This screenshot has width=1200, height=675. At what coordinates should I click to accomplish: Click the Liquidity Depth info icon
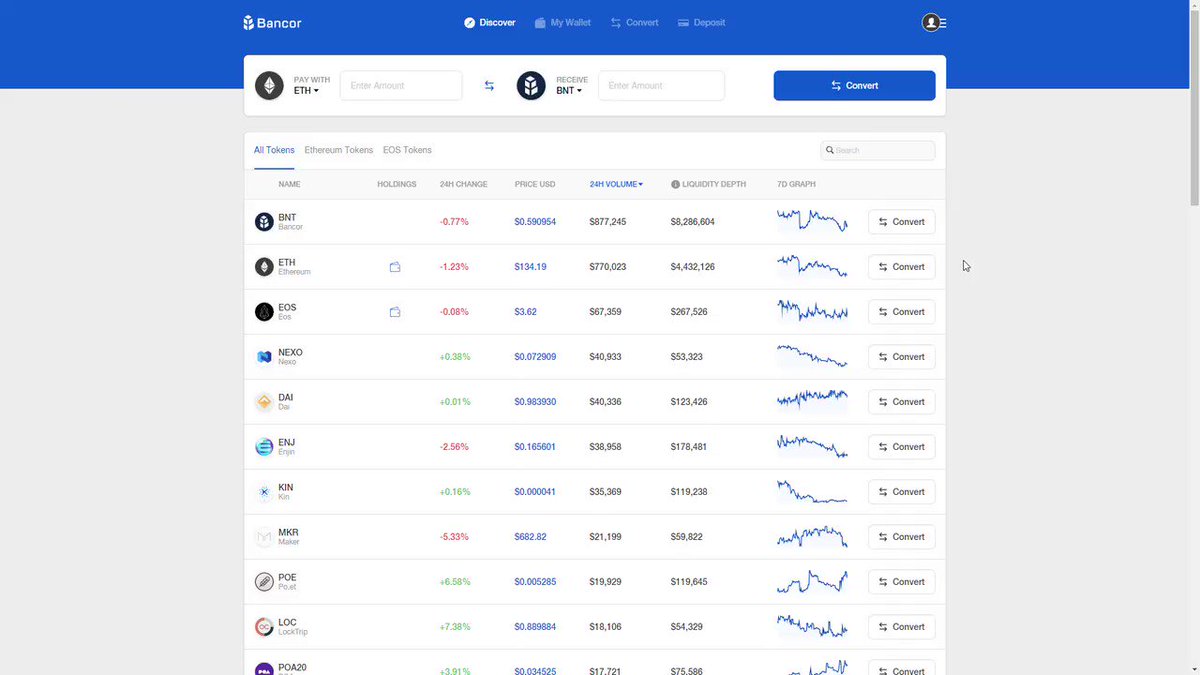tap(675, 184)
